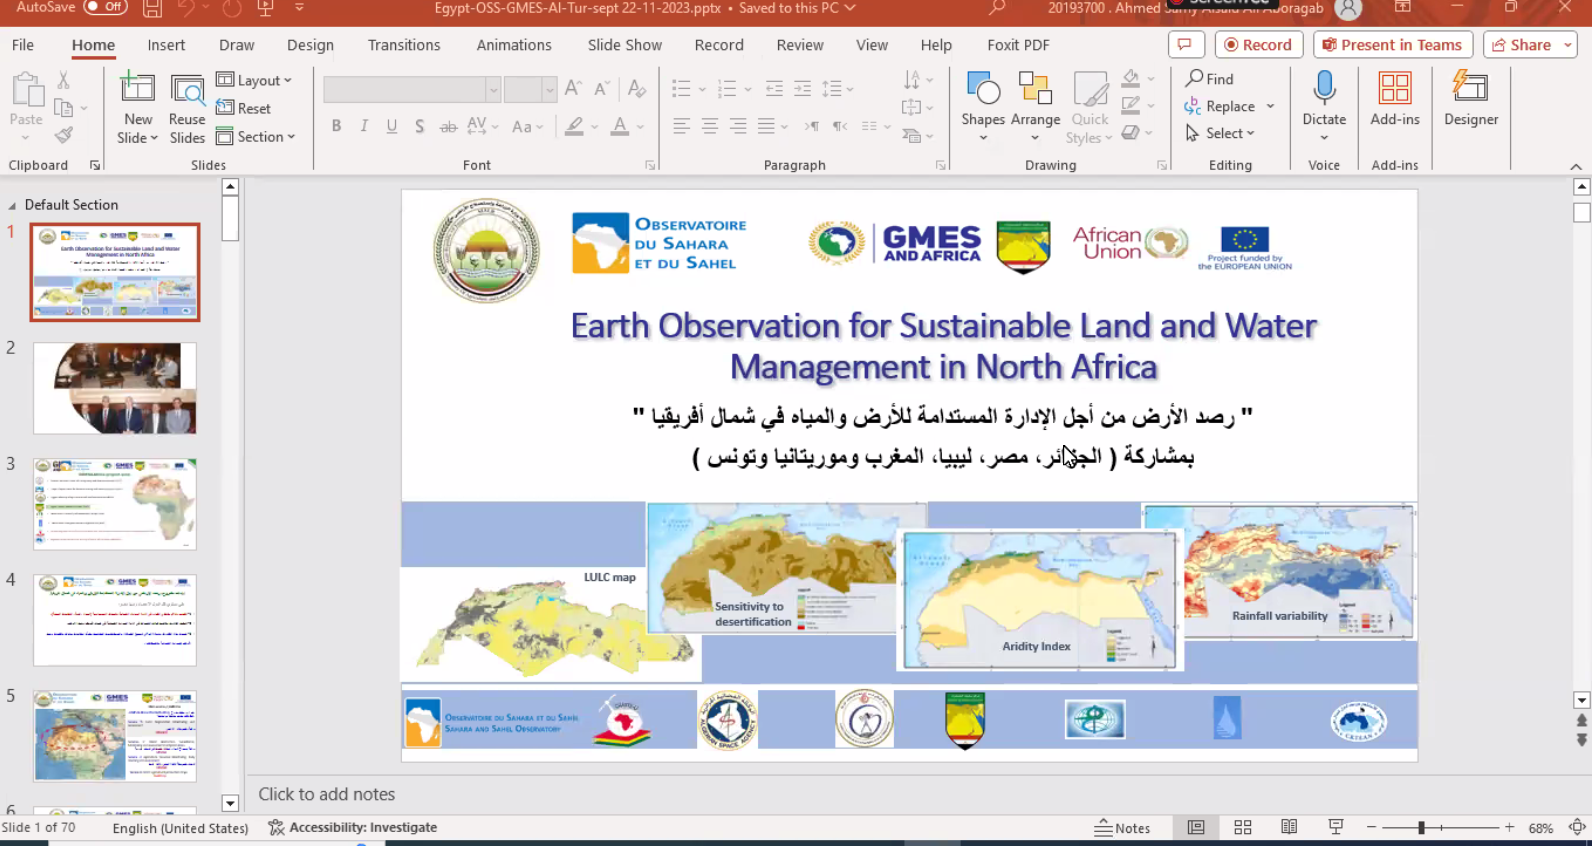Toggle Italic formatting

[x=364, y=126]
